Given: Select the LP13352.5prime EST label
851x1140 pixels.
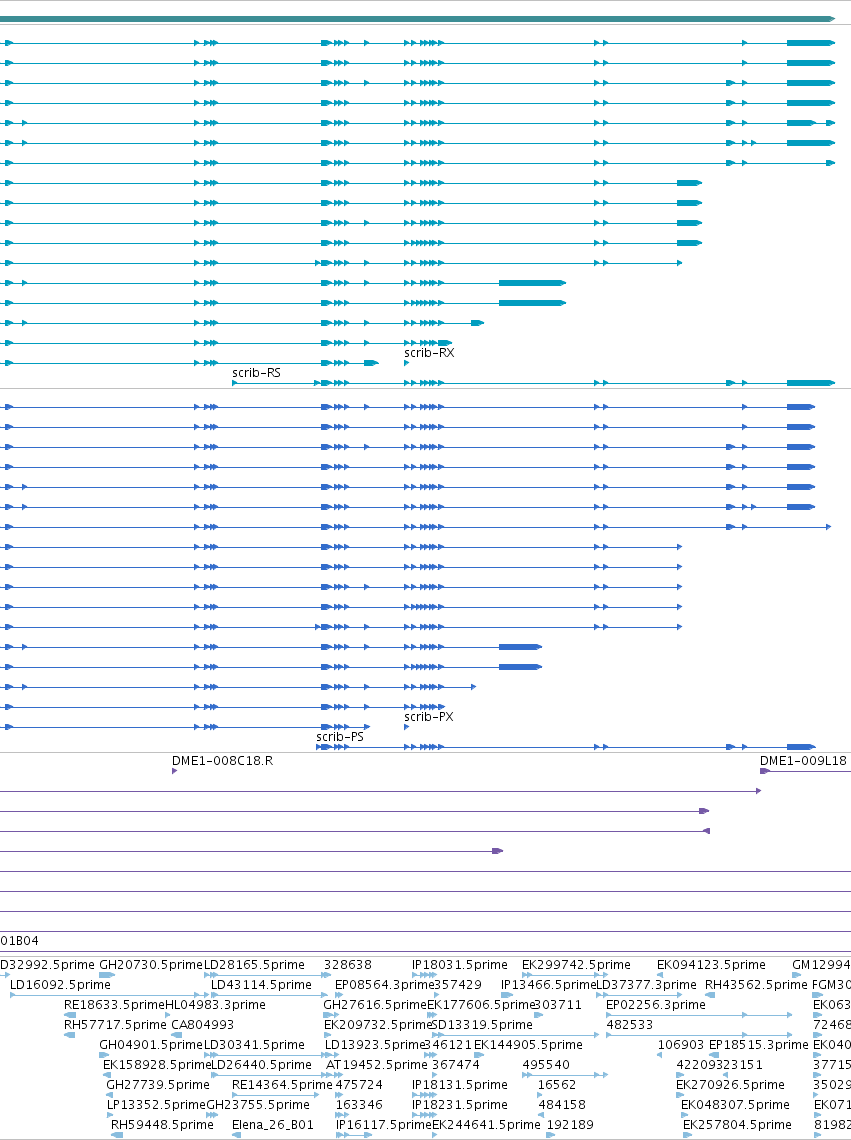Looking at the screenshot, I should [x=156, y=1105].
